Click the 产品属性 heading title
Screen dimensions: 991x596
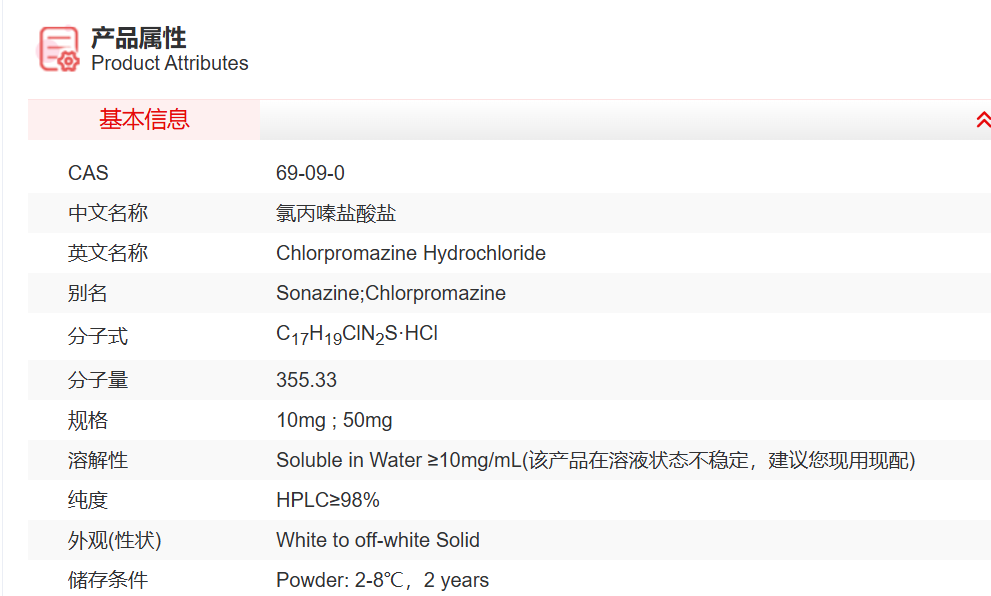pos(139,38)
